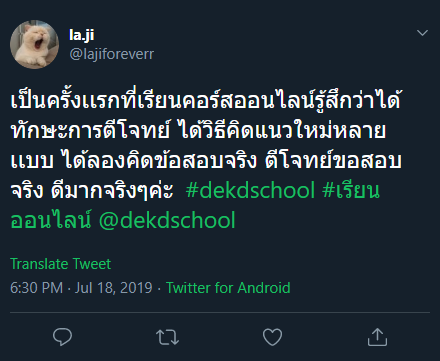Click Translate Tweet

click(x=61, y=264)
